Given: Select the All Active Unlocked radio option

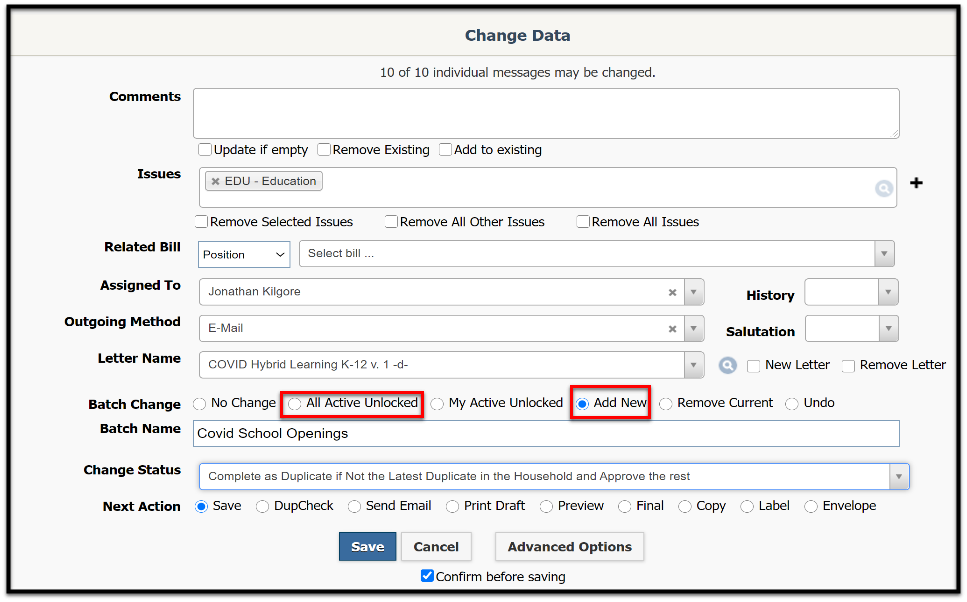Looking at the screenshot, I should pos(295,404).
